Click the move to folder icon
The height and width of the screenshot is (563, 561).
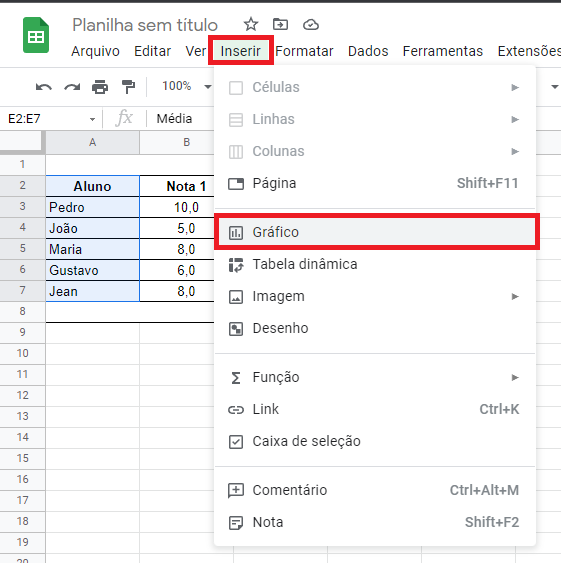280,24
